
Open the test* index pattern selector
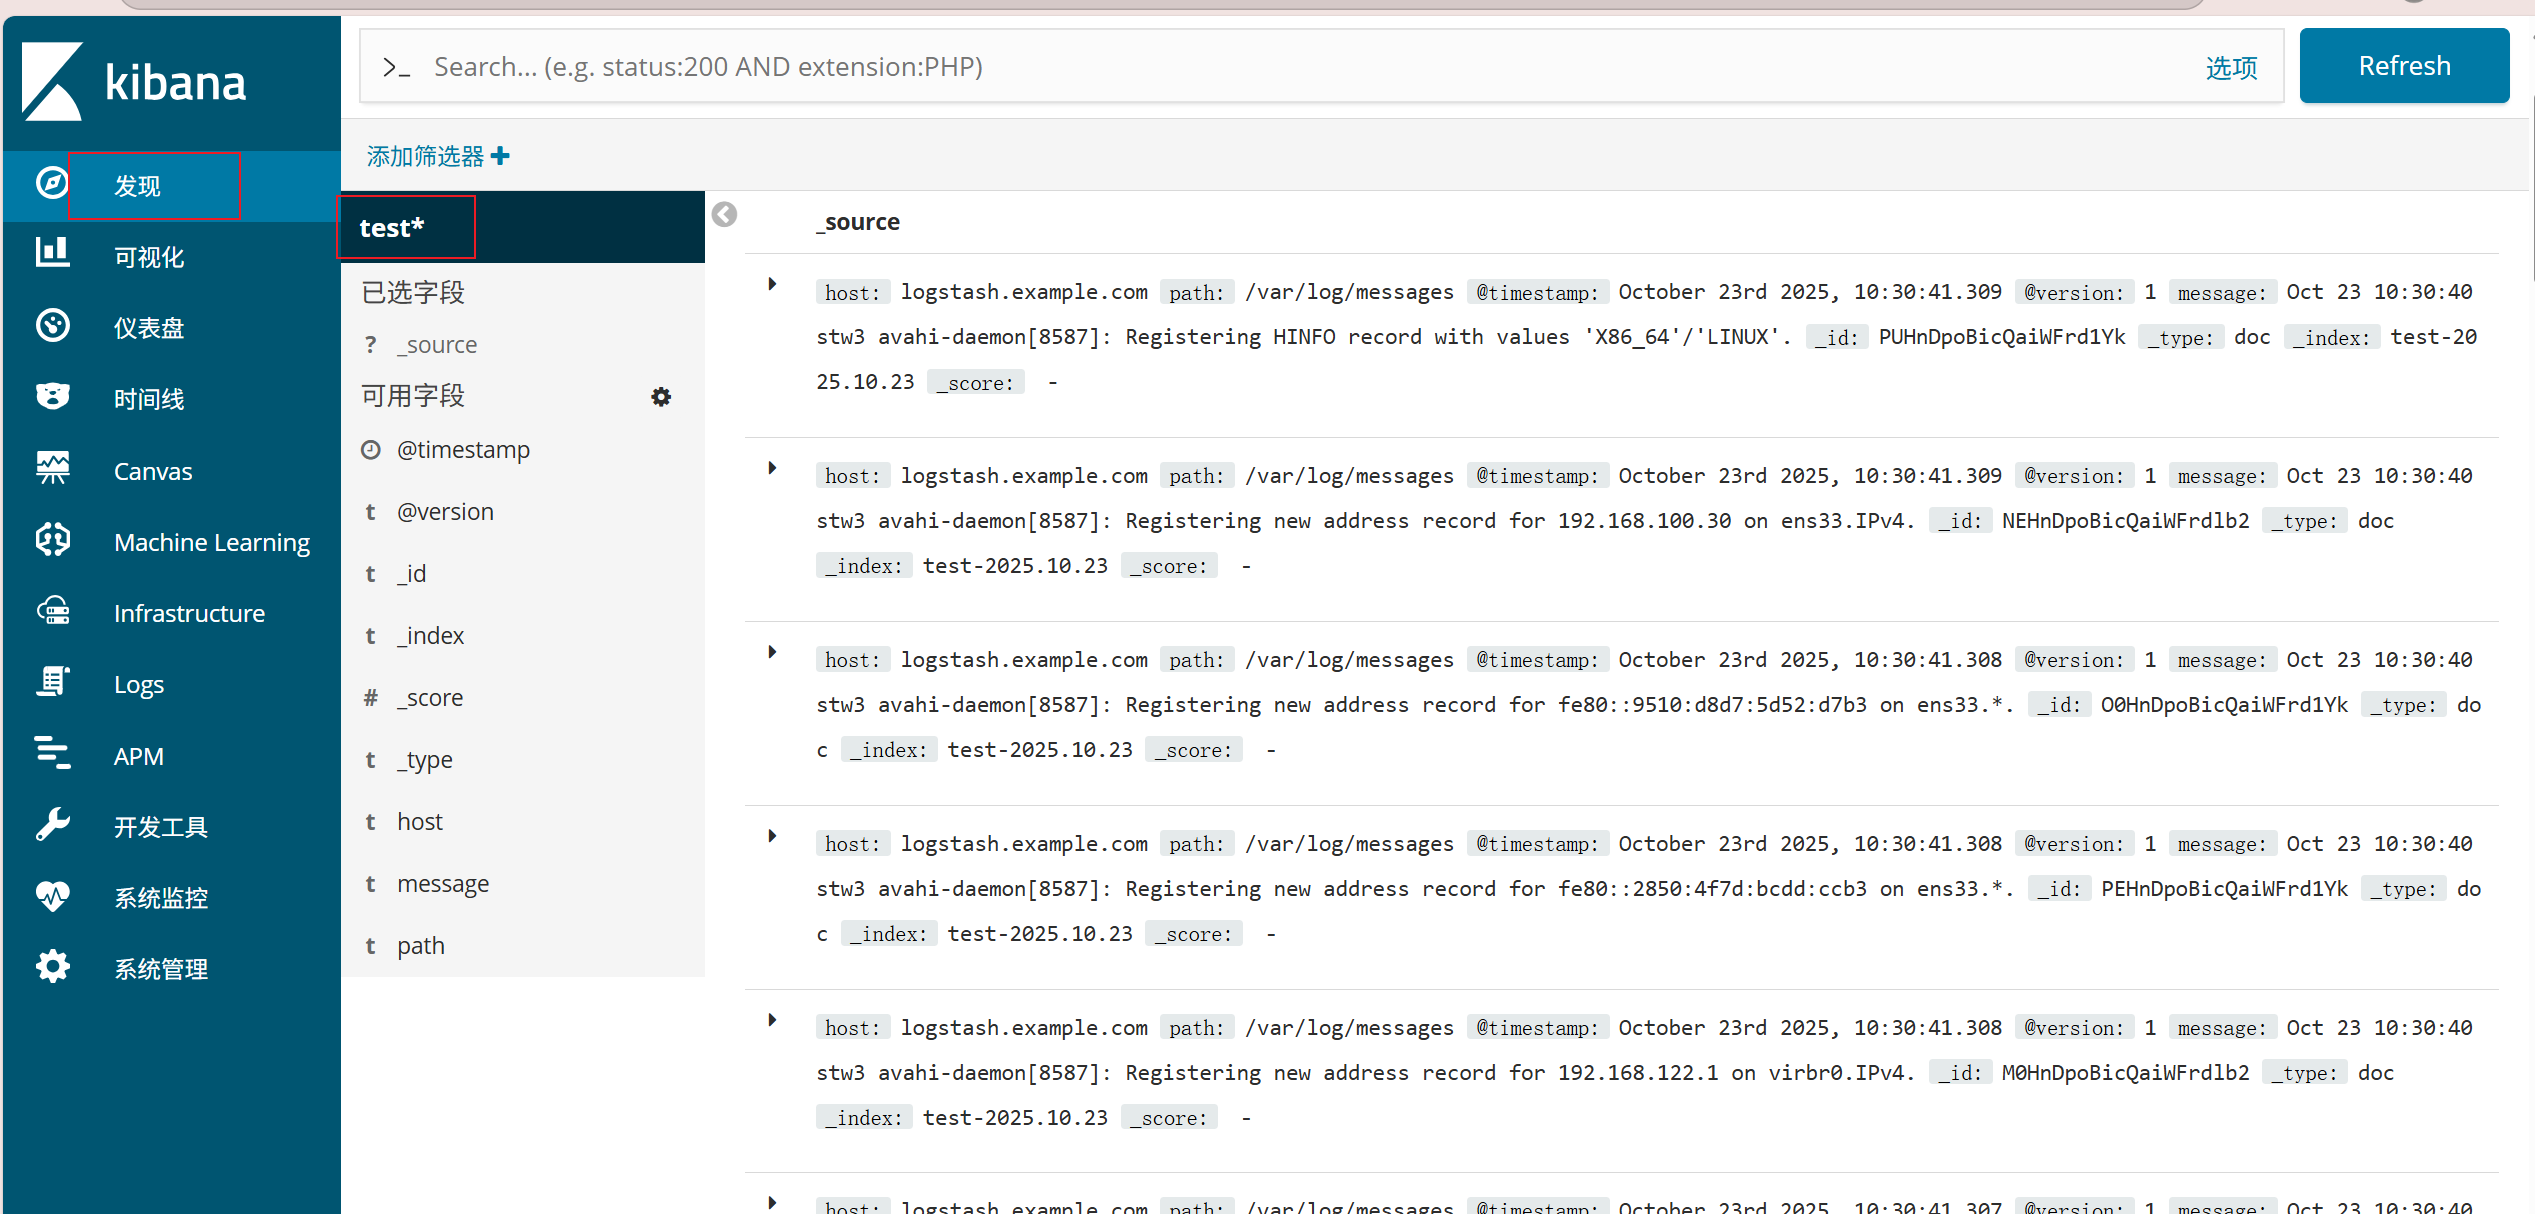tap(392, 228)
